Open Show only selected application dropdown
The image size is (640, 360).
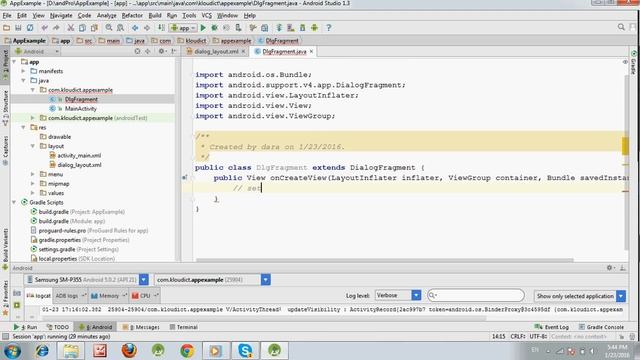(x=621, y=296)
